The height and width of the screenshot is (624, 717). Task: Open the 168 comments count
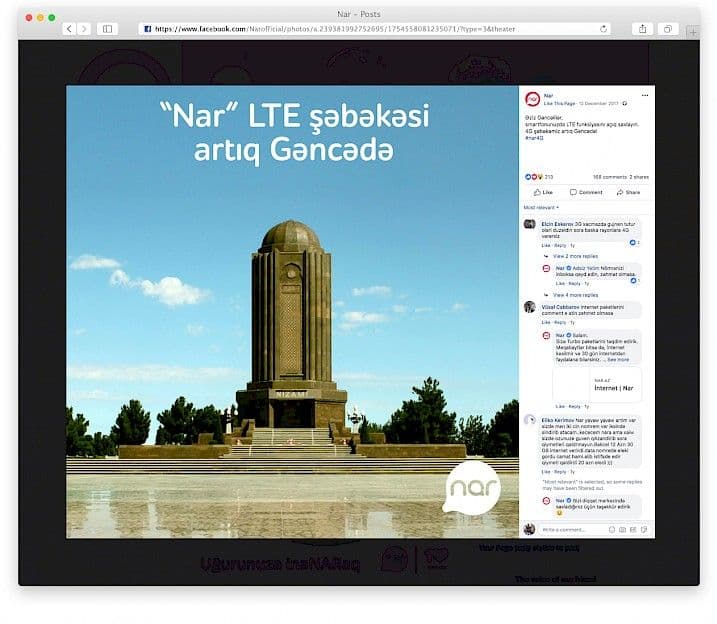tap(610, 177)
